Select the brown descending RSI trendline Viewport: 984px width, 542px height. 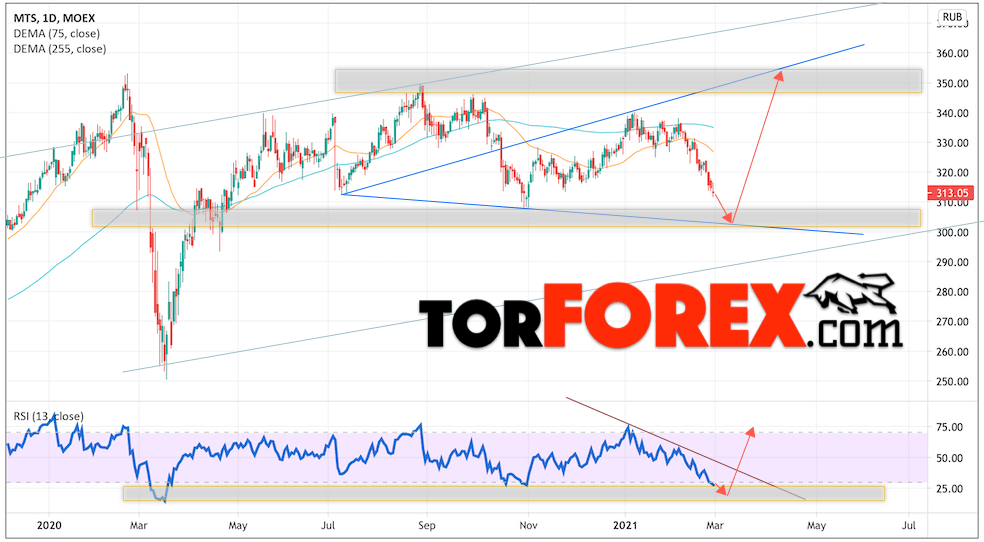click(x=685, y=449)
